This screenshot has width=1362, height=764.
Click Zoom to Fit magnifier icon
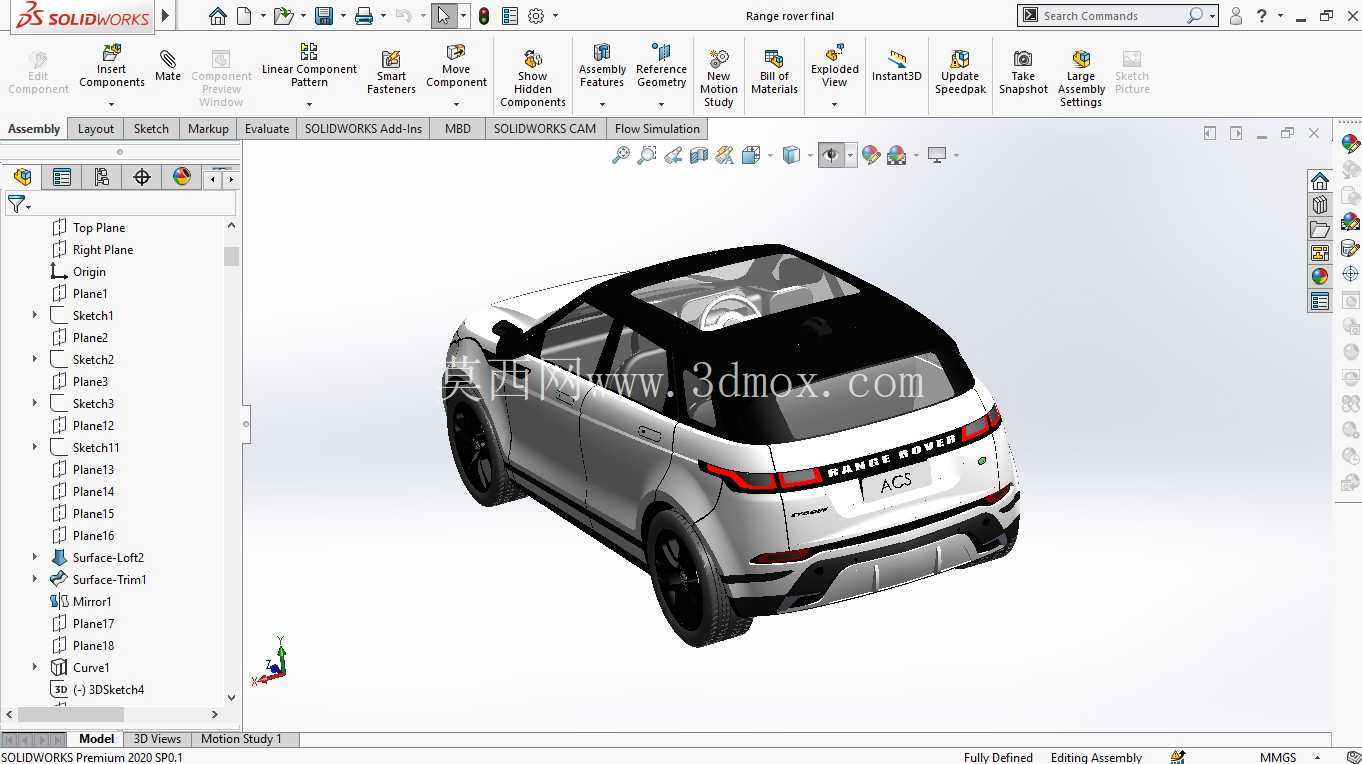(x=621, y=155)
